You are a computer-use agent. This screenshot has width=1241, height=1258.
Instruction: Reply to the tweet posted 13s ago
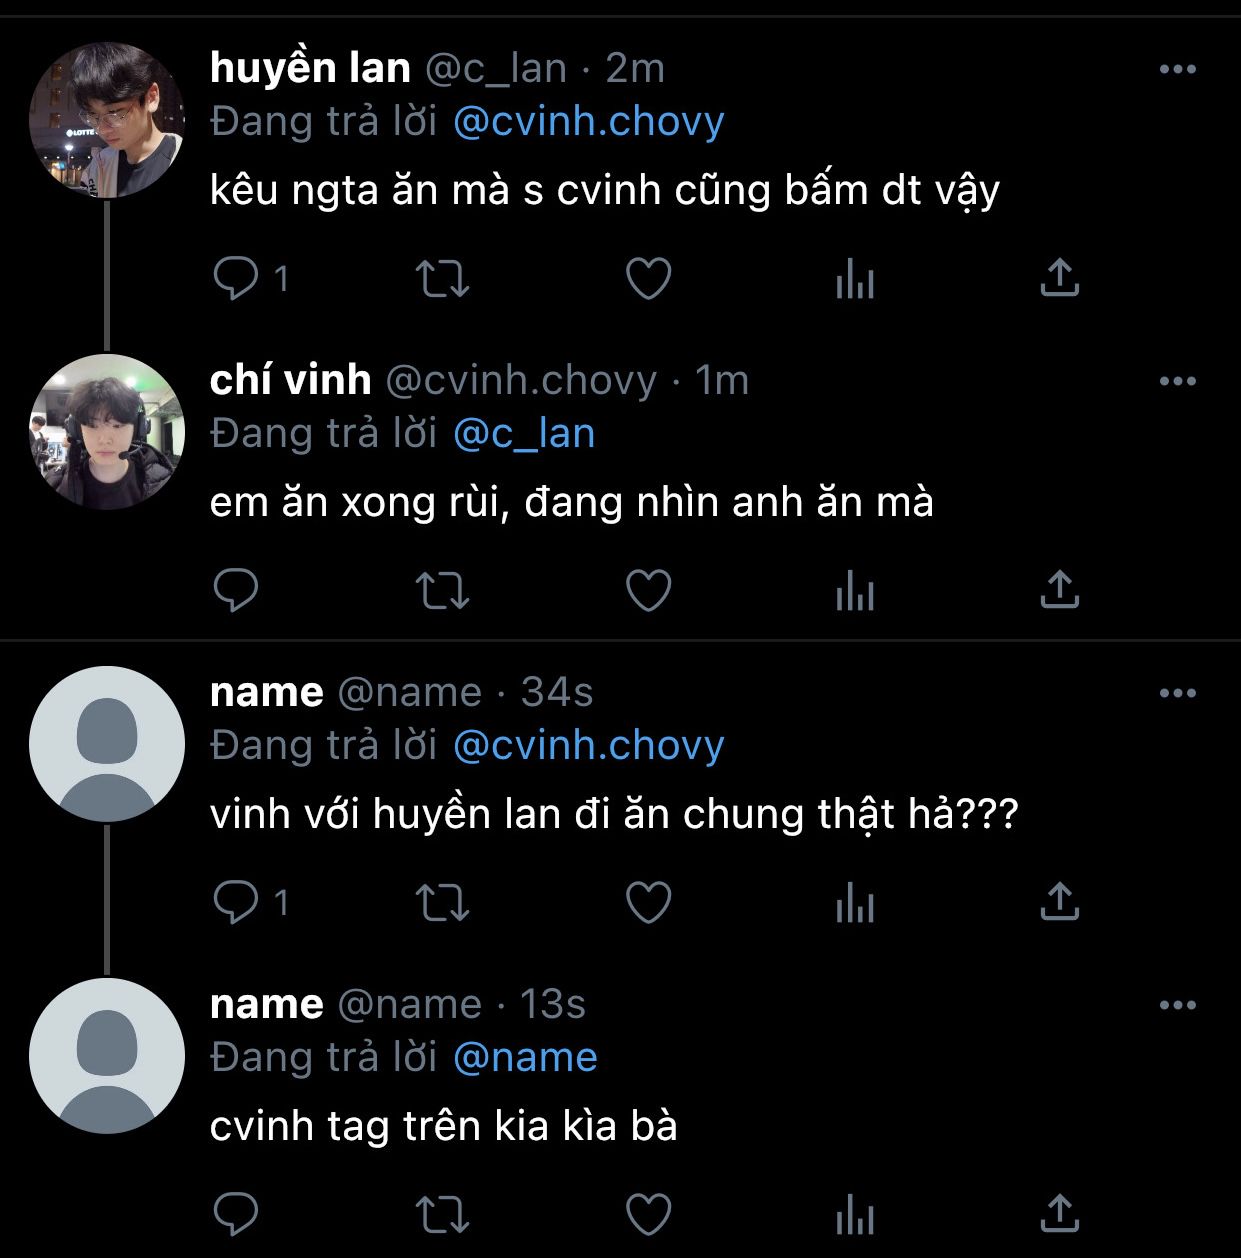click(x=236, y=1214)
